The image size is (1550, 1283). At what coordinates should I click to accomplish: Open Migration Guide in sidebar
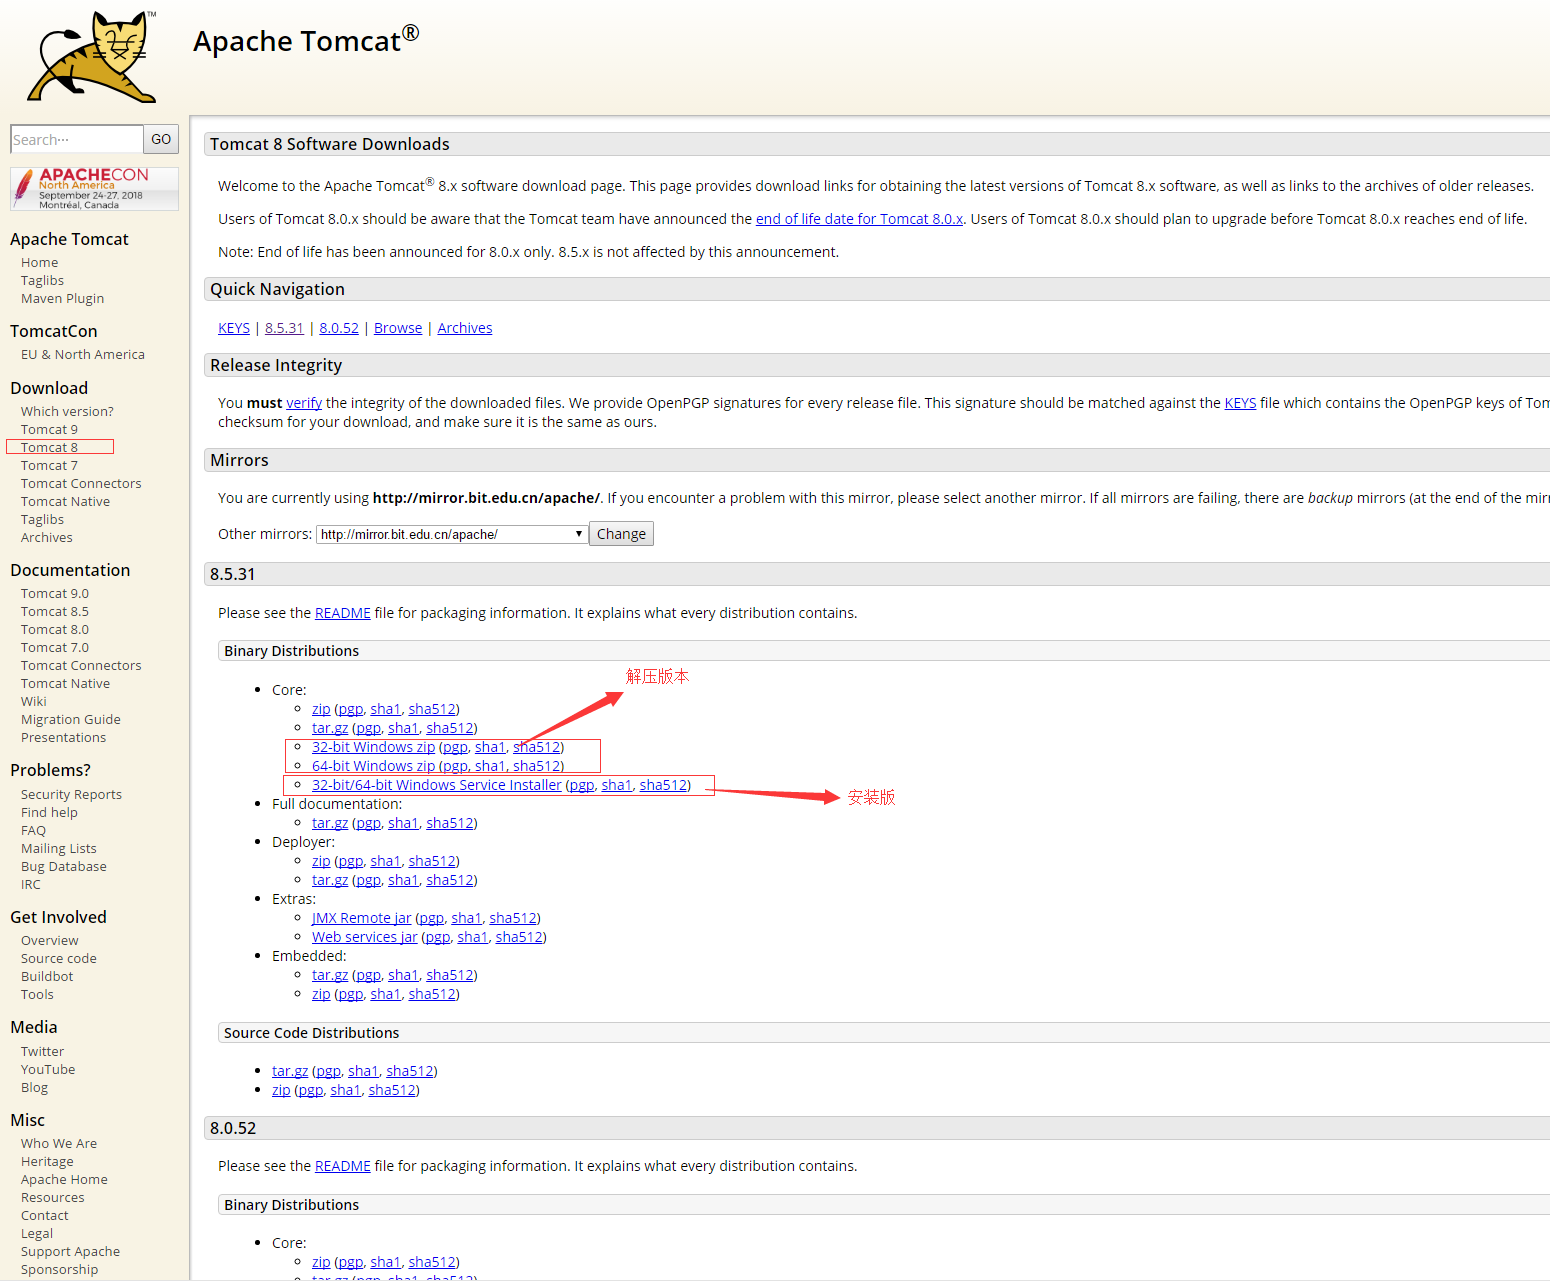pos(71,720)
